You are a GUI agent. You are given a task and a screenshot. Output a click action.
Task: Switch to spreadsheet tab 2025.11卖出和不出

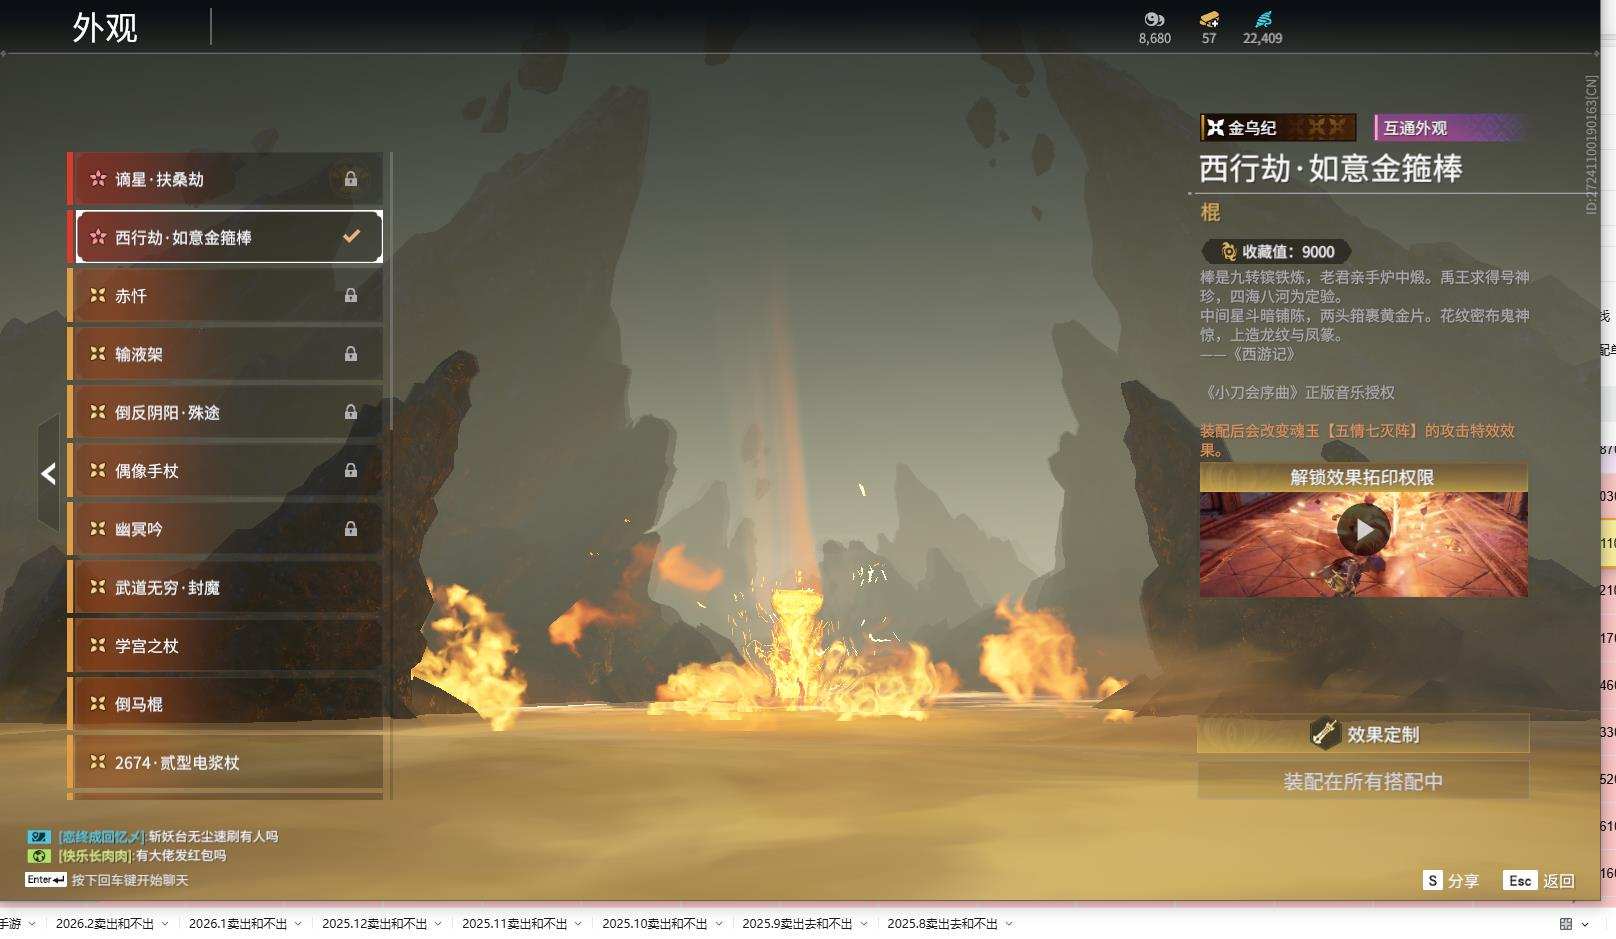click(514, 924)
